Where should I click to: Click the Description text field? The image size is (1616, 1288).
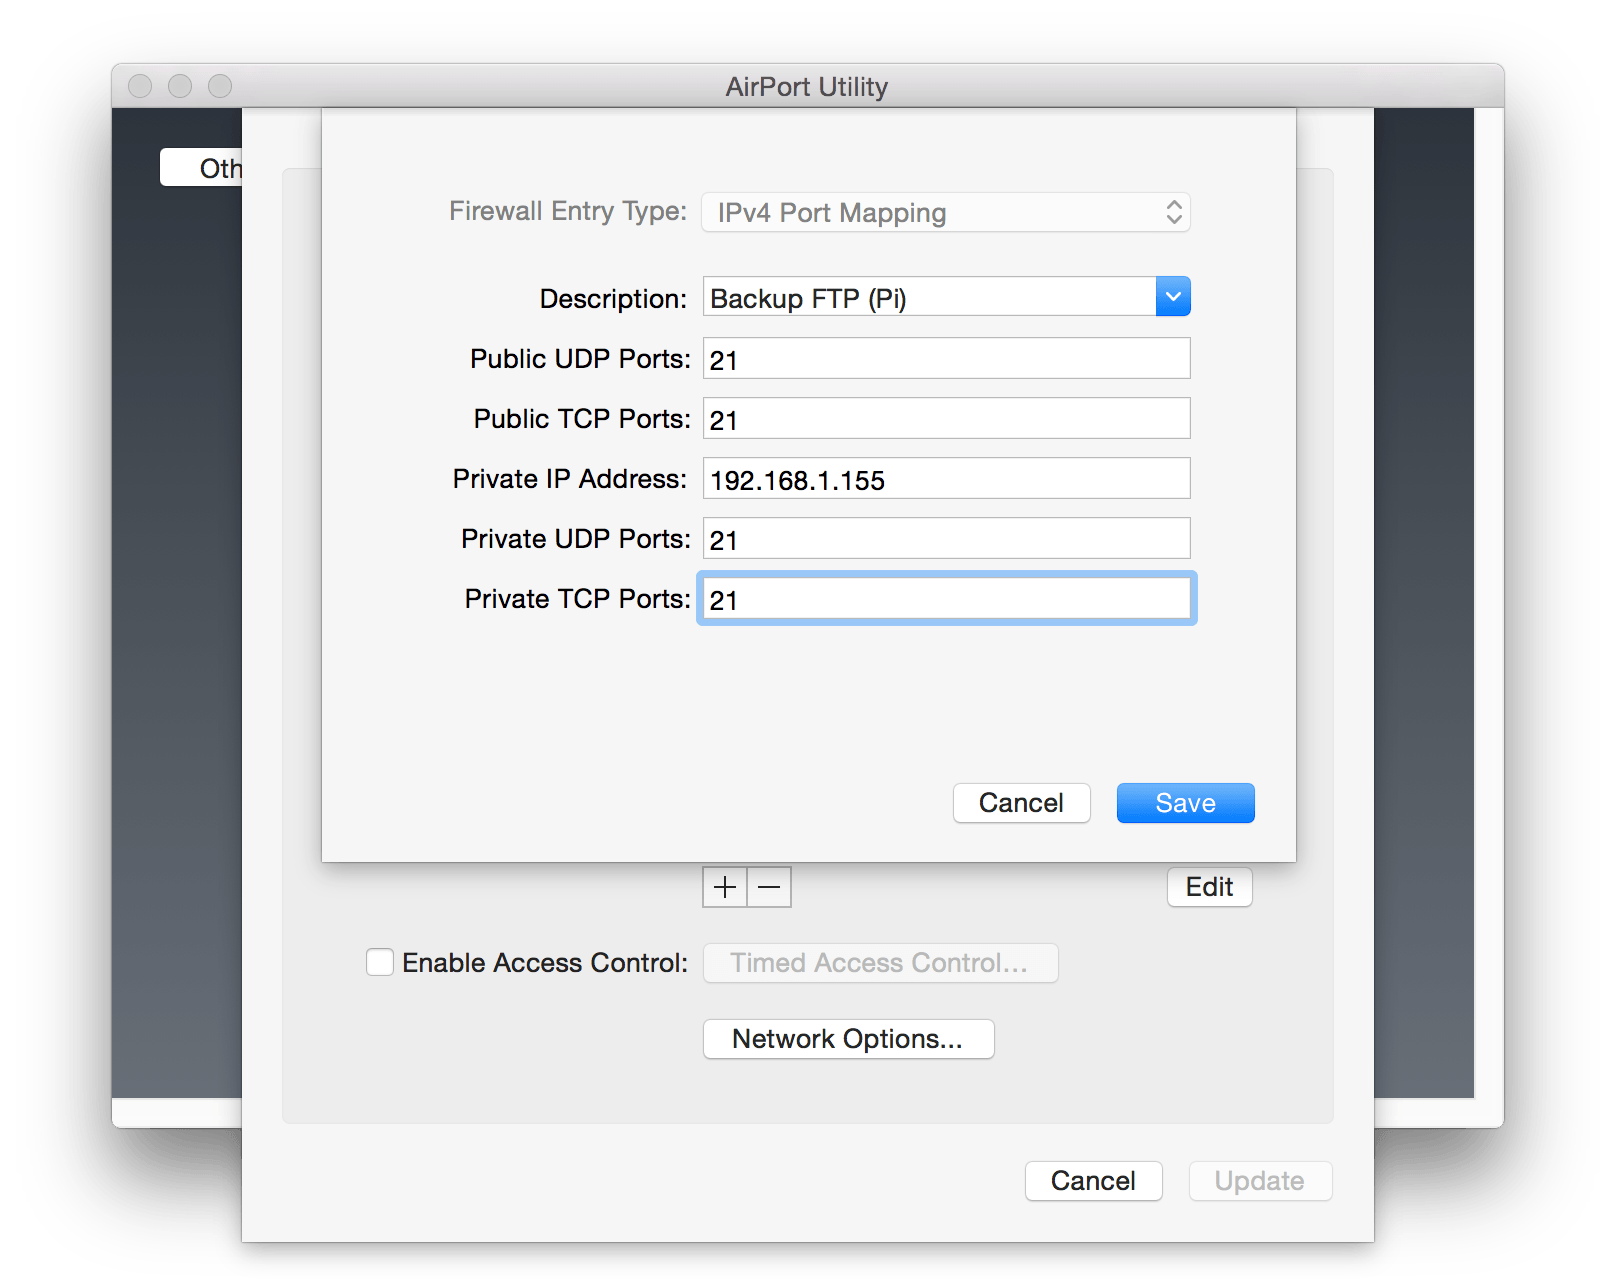pos(929,297)
